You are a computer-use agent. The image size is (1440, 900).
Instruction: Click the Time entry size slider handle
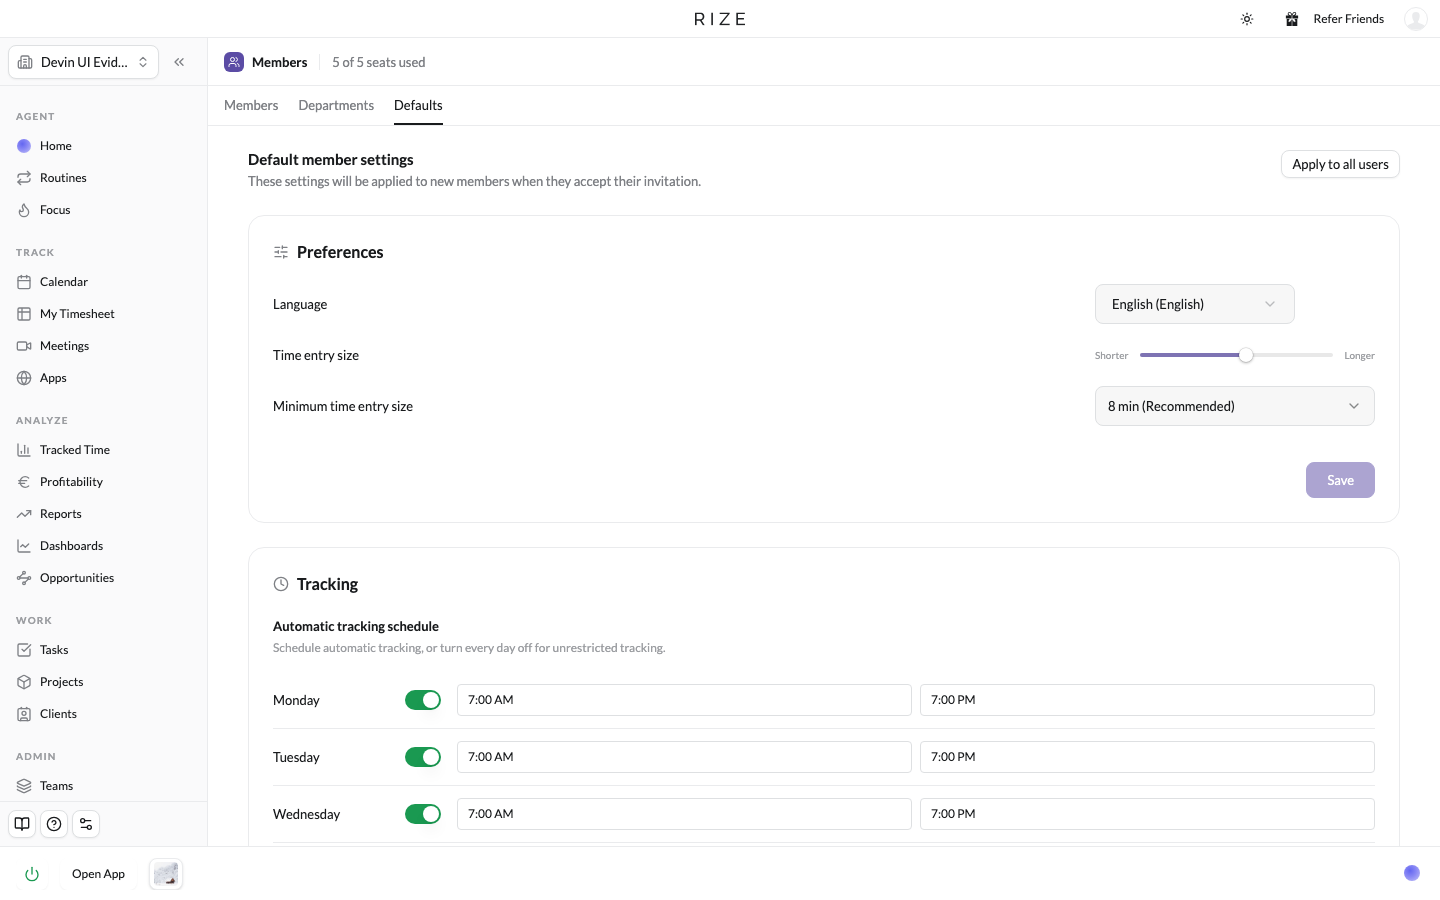point(1246,355)
